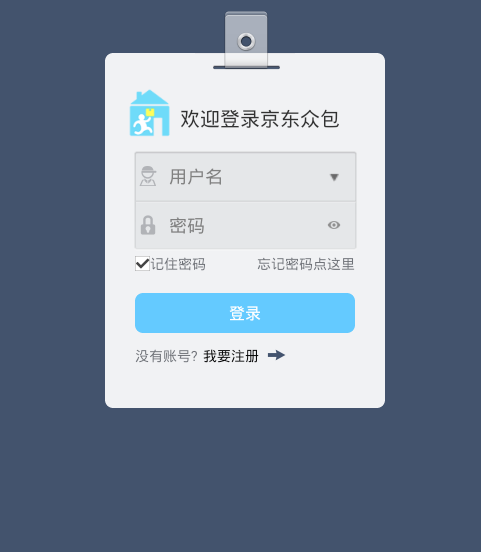The width and height of the screenshot is (481, 552).
Task: Click the courier avatar icon beside 用户名
Action: [x=148, y=176]
